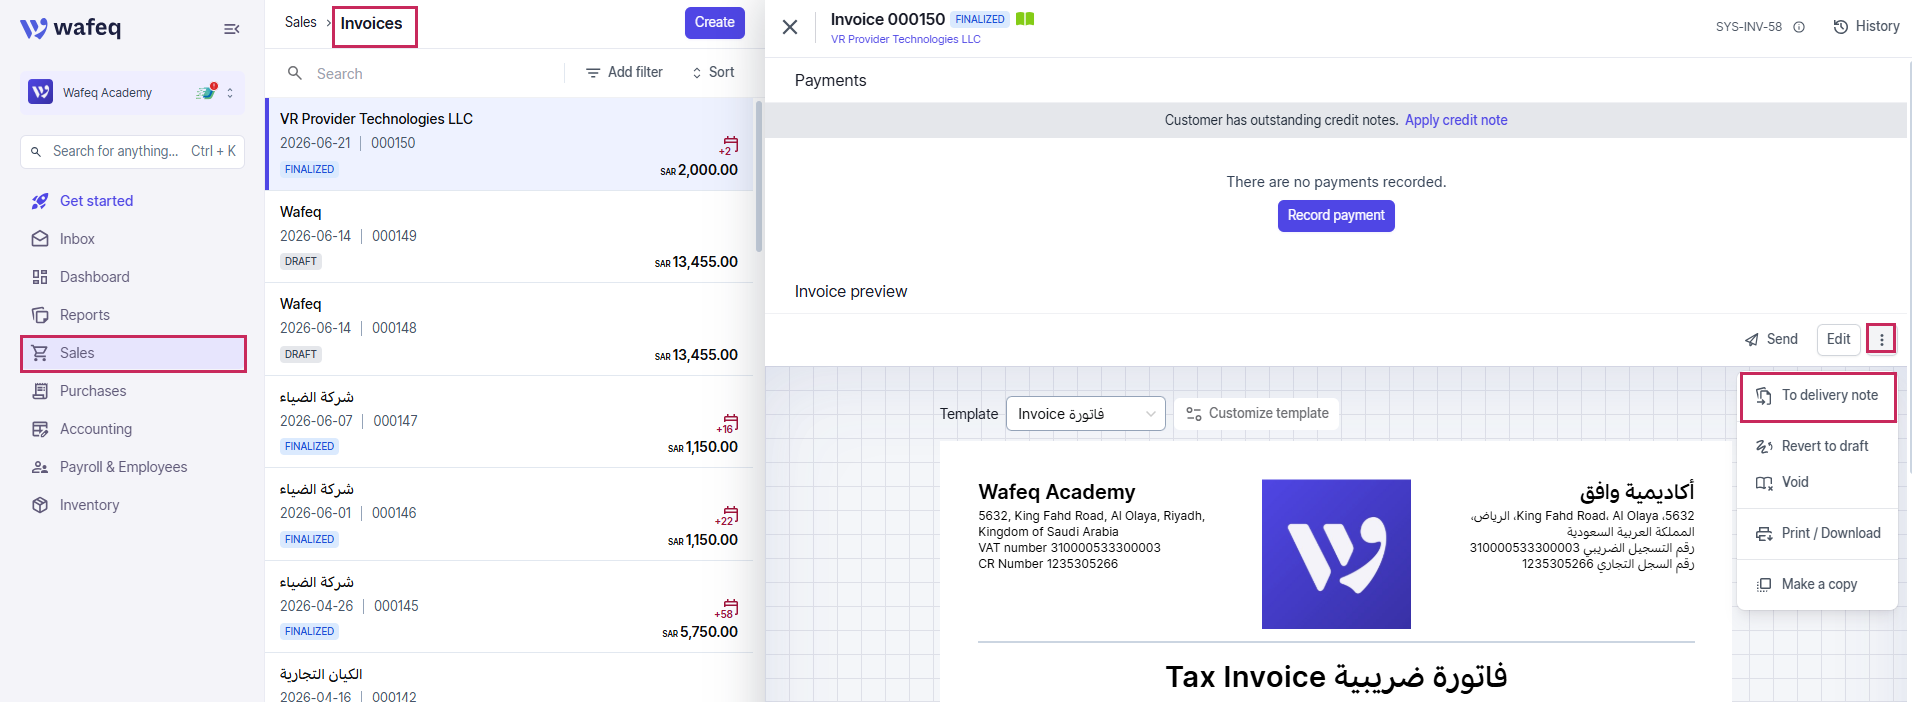Collapse the sidebar with the menu icon
Image resolution: width=1912 pixels, height=702 pixels.
pyautogui.click(x=231, y=29)
